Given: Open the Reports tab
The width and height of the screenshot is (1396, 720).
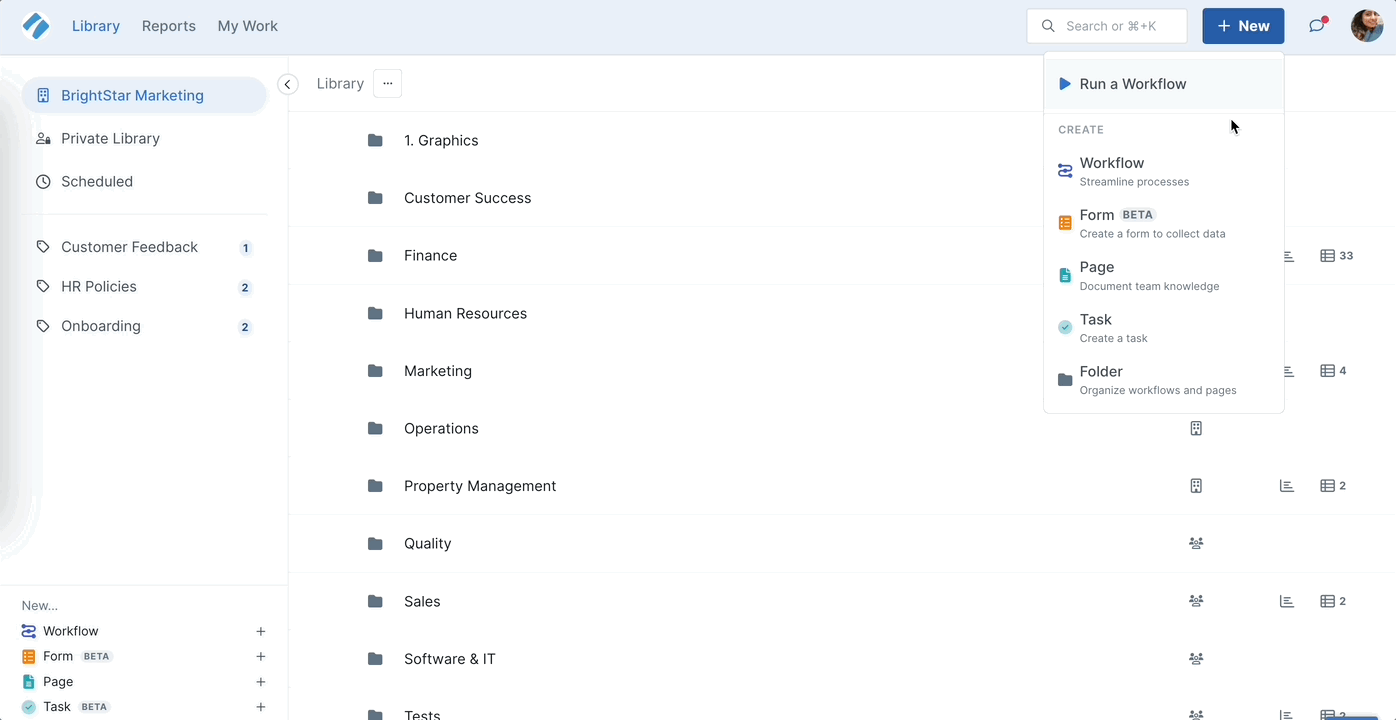Looking at the screenshot, I should click(x=169, y=26).
